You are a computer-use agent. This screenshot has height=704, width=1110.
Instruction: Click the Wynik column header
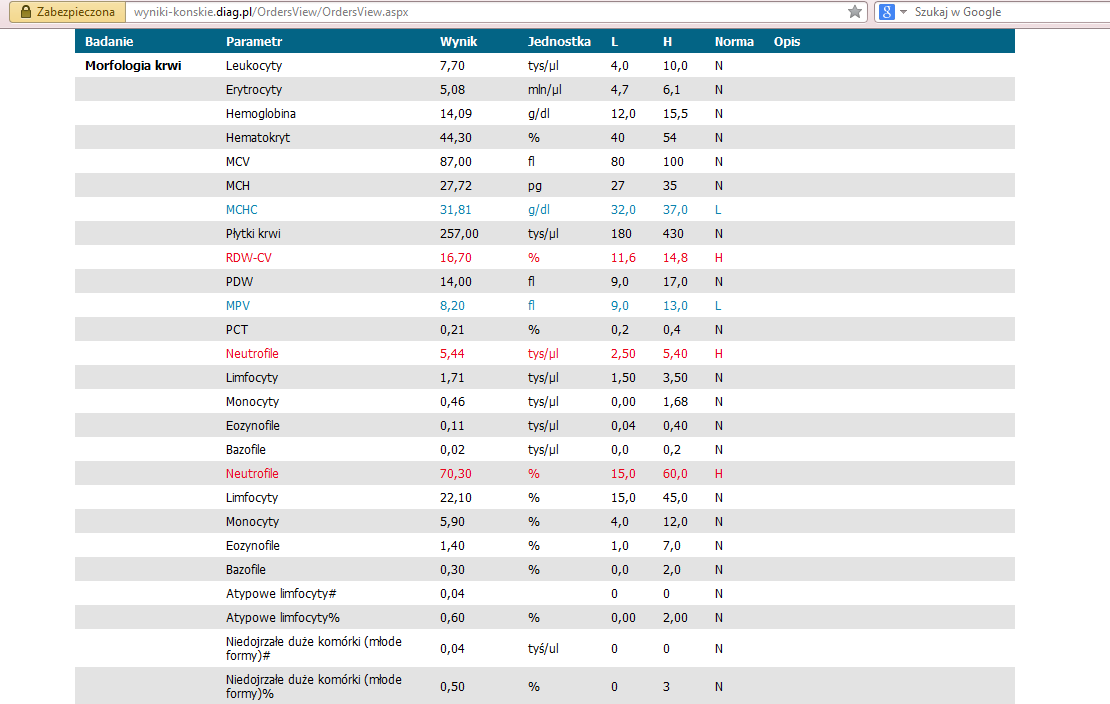459,42
